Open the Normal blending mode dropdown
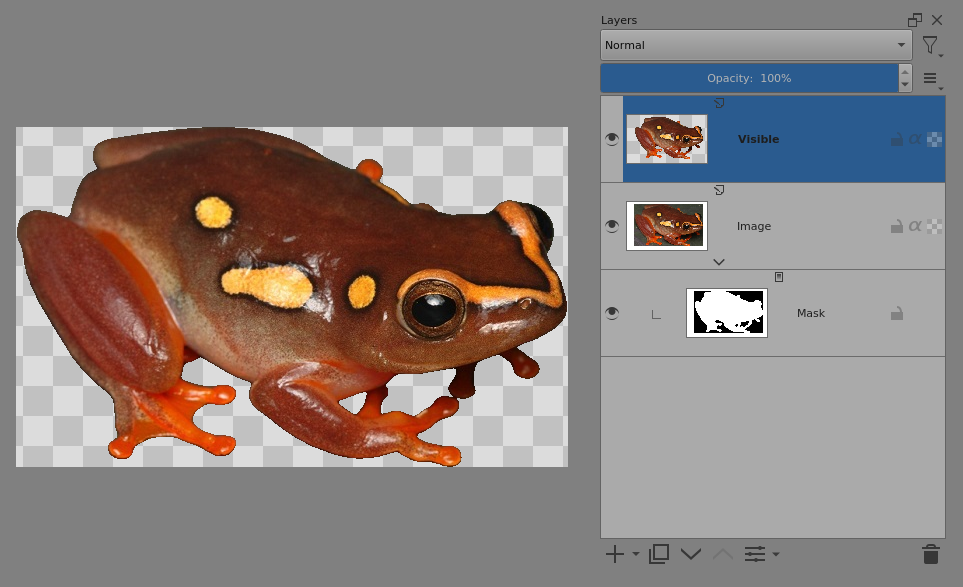The width and height of the screenshot is (963, 587). pos(756,45)
